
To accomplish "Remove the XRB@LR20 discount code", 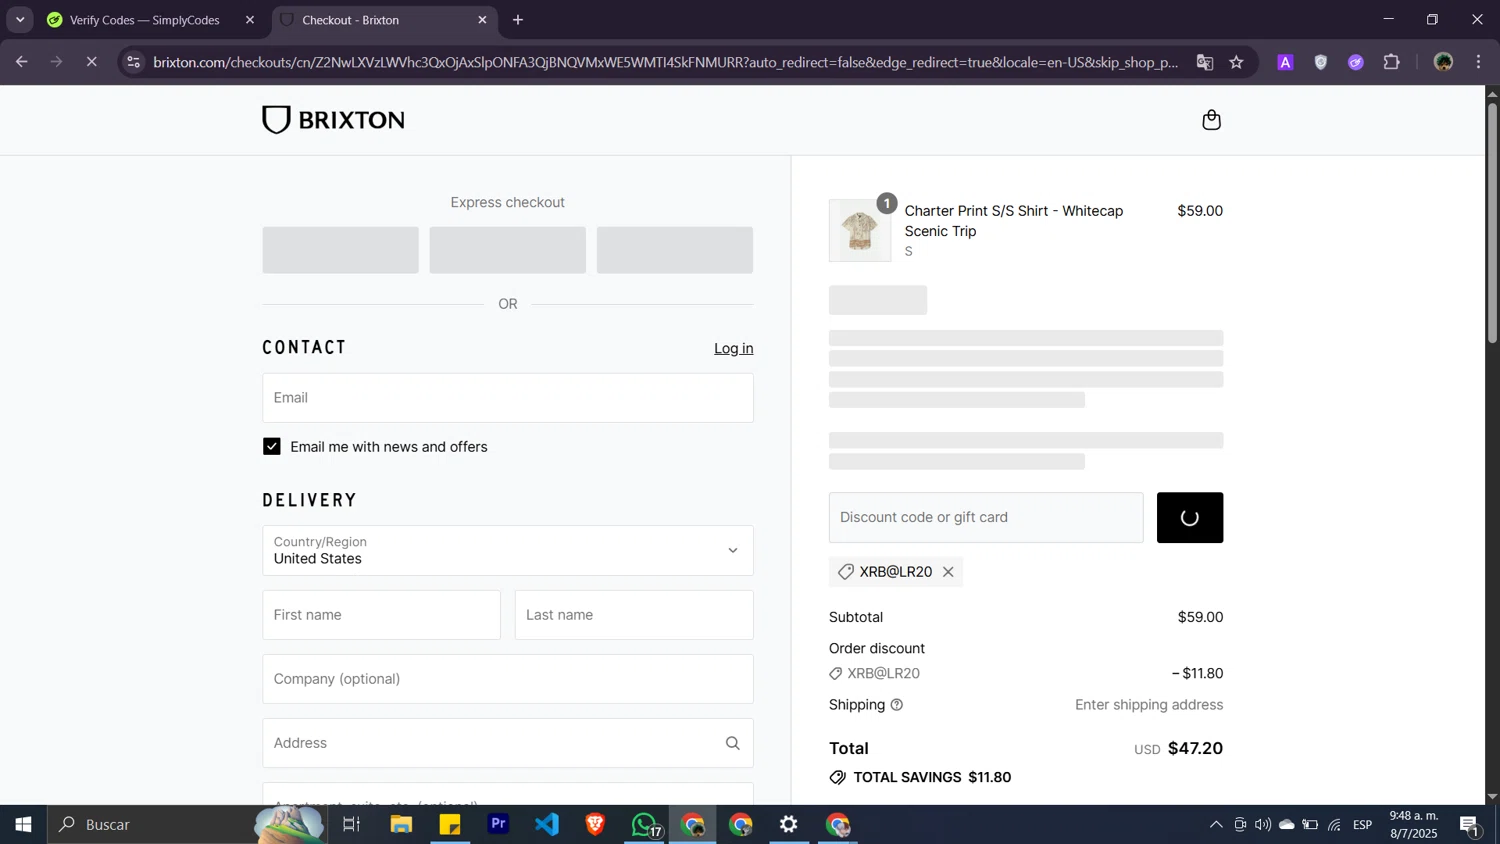I will click(948, 572).
